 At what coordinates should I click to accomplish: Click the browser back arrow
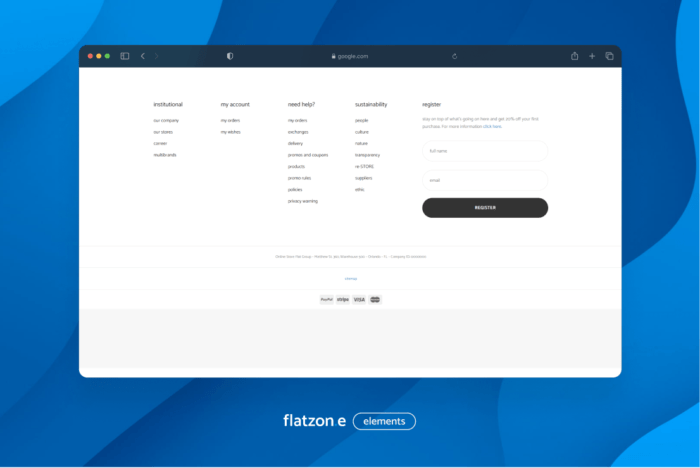(143, 56)
